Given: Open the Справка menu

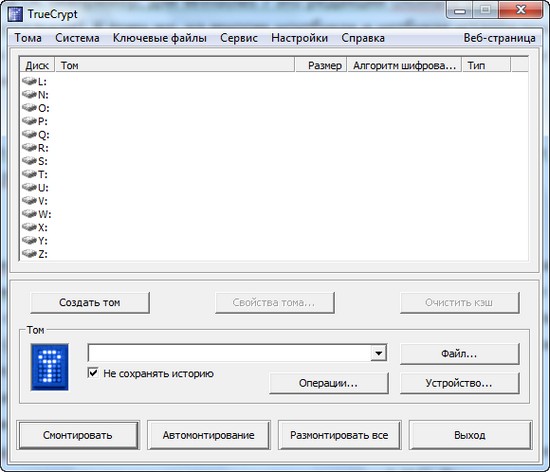Looking at the screenshot, I should (363, 38).
